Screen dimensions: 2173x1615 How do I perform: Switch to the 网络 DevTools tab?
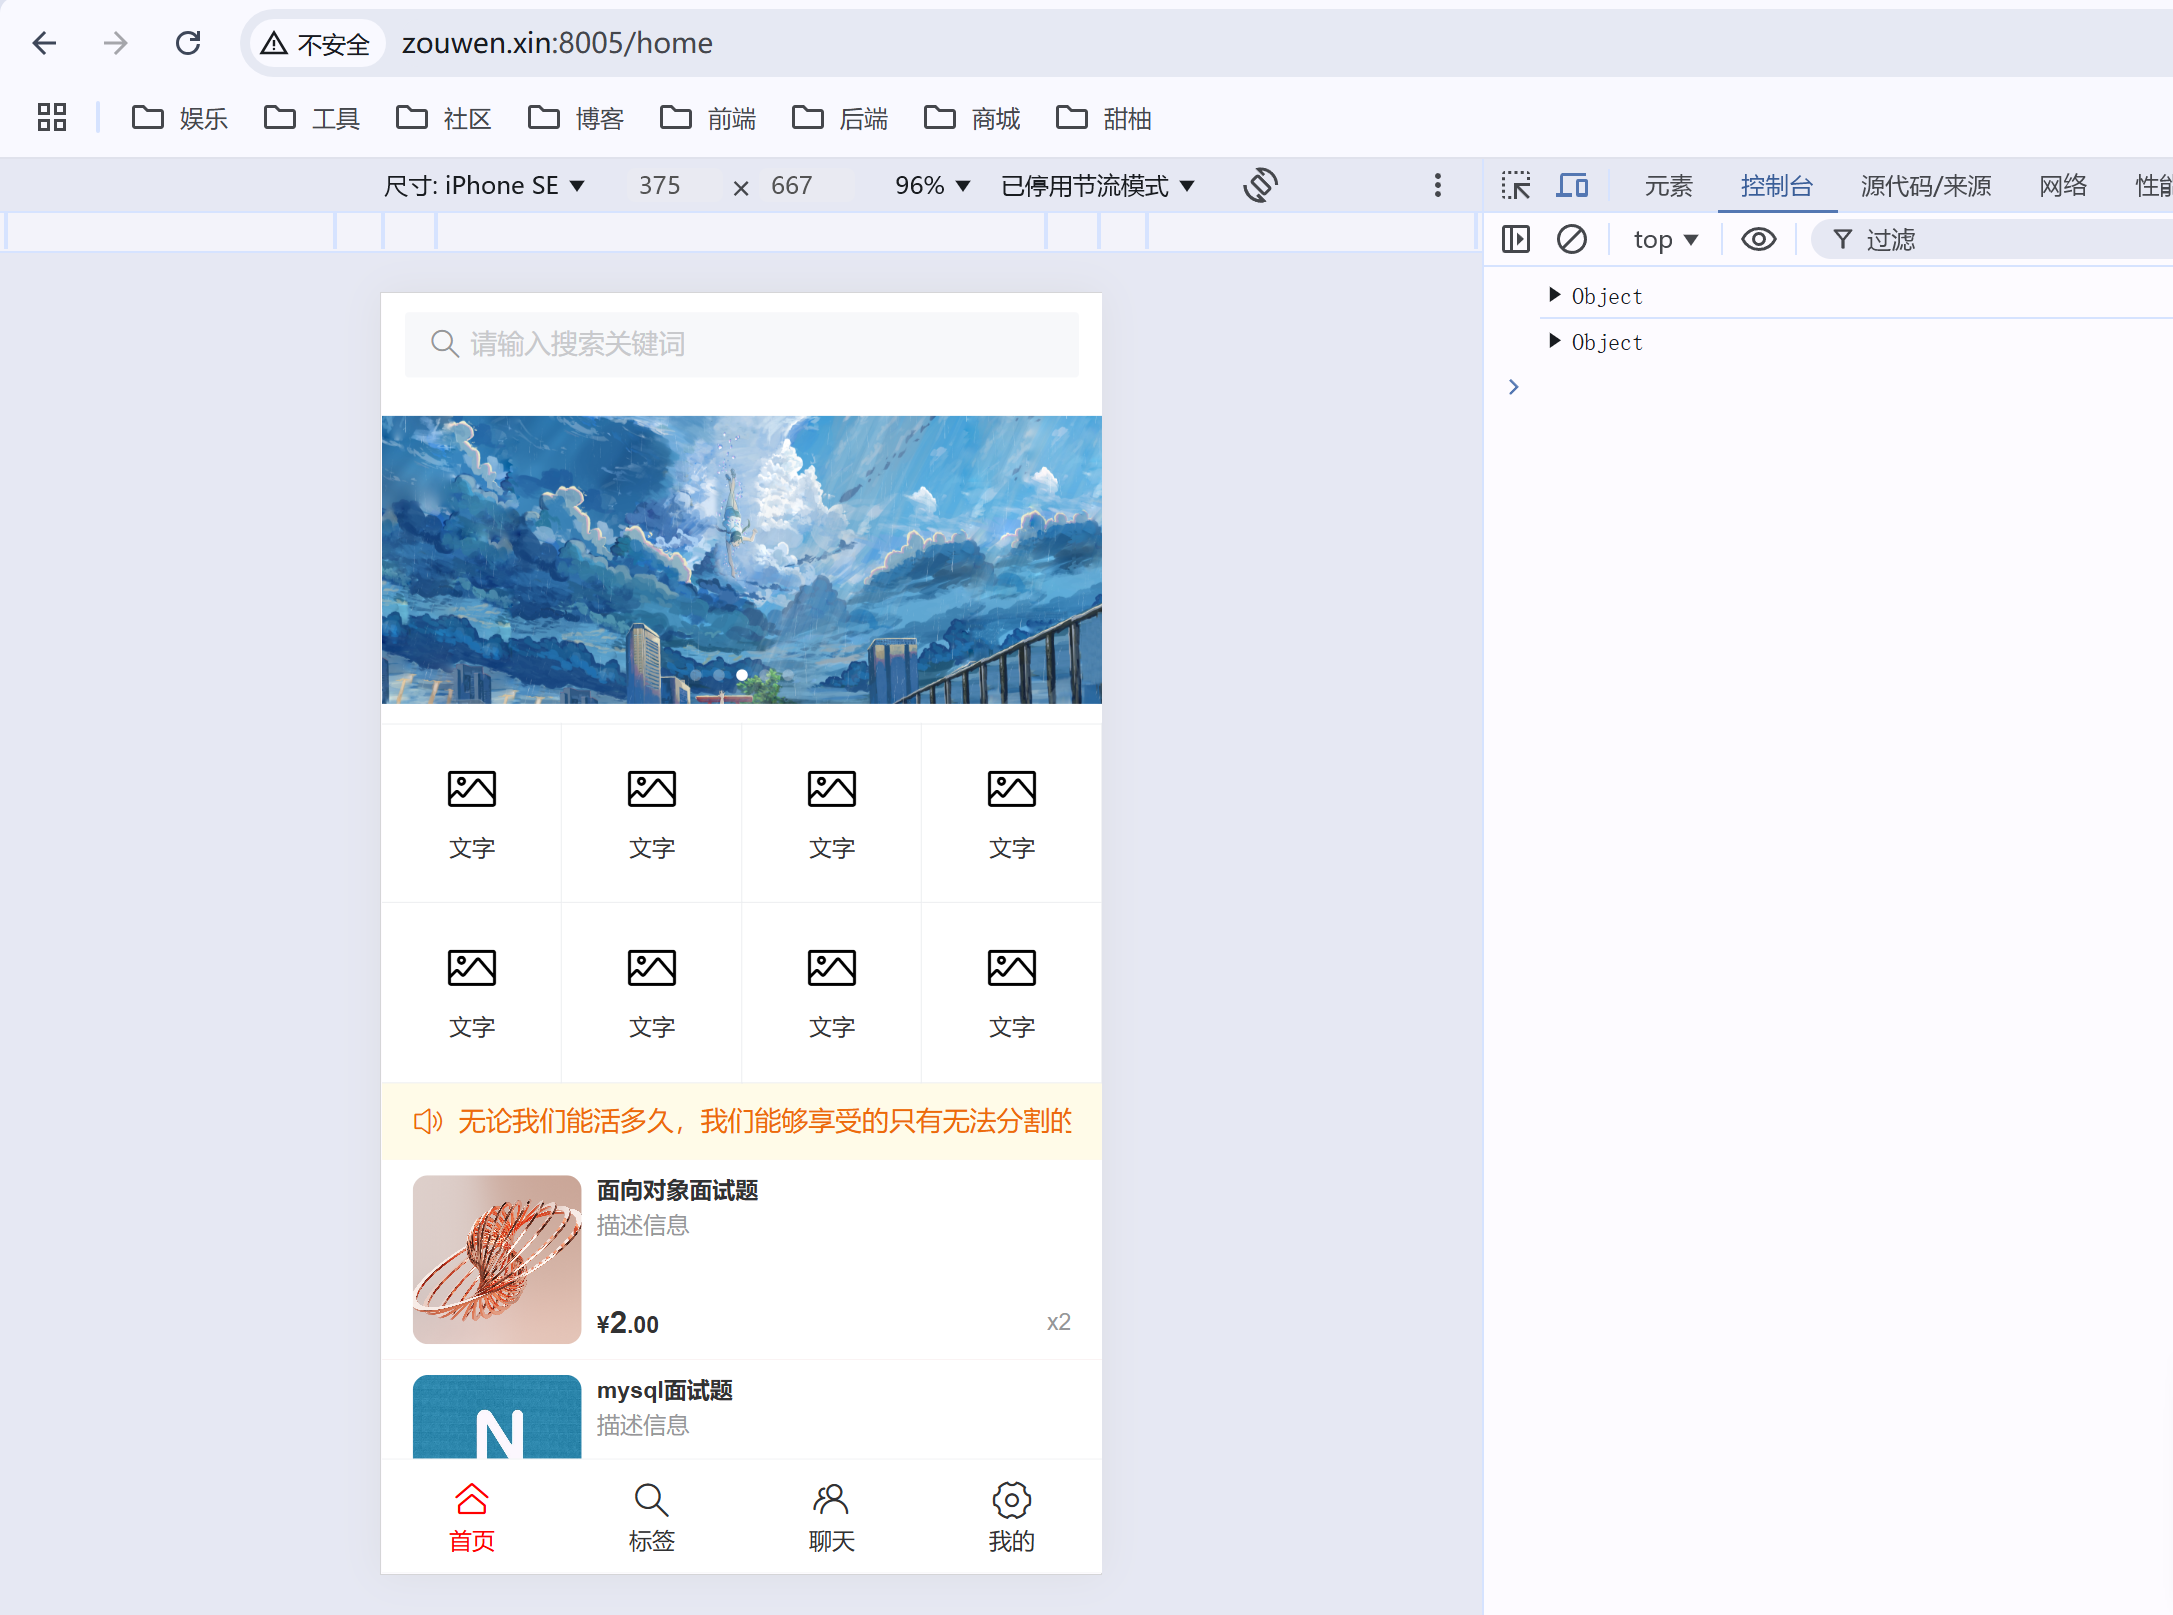(2063, 186)
